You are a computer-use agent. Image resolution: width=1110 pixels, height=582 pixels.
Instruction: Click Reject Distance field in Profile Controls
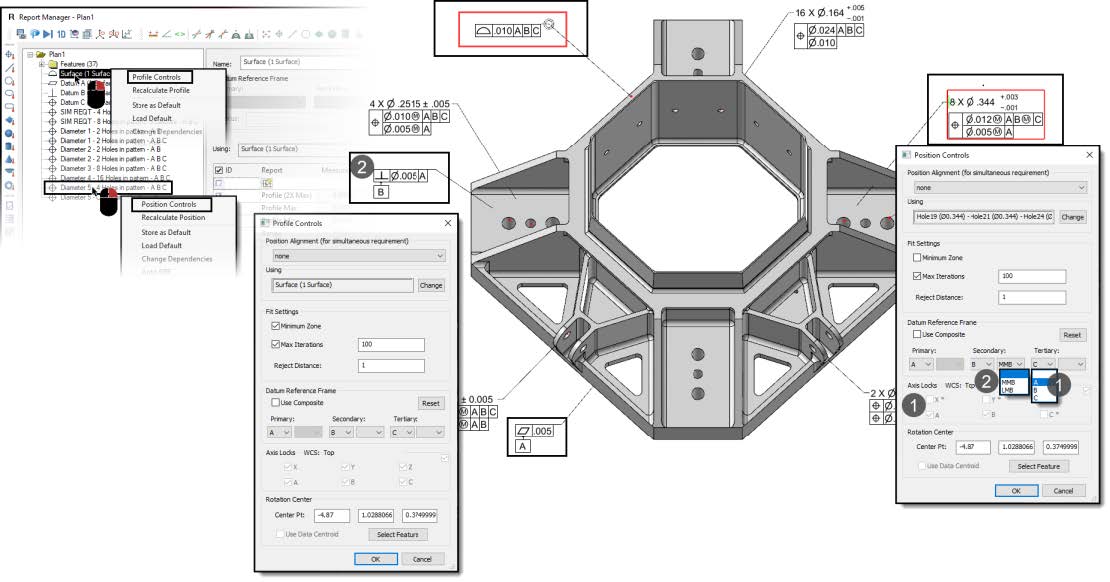[390, 366]
